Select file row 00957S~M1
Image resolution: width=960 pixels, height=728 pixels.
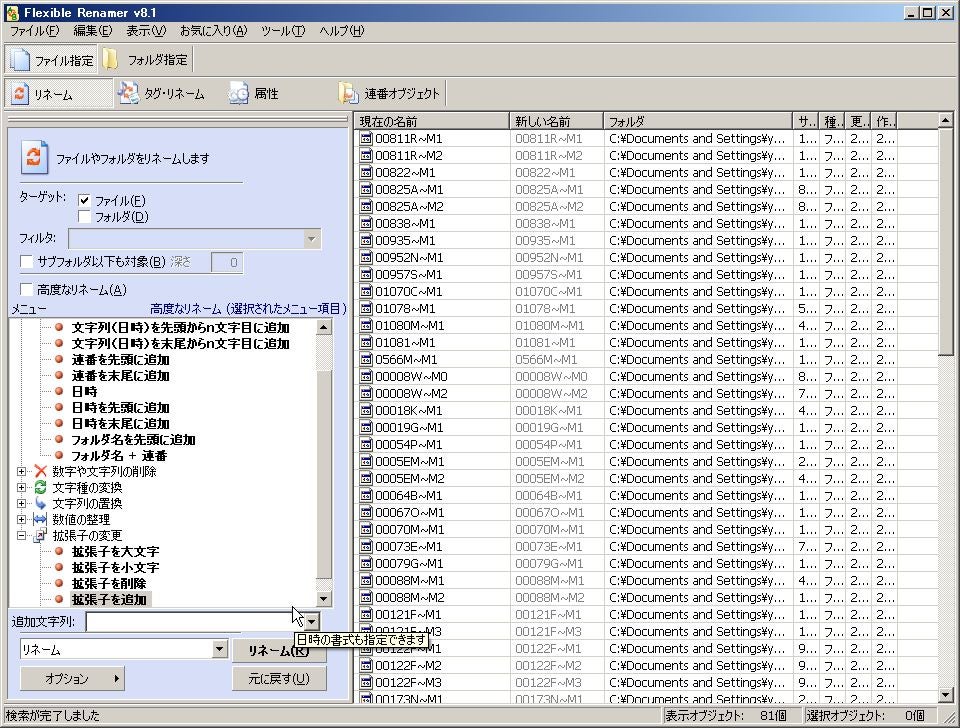646,275
